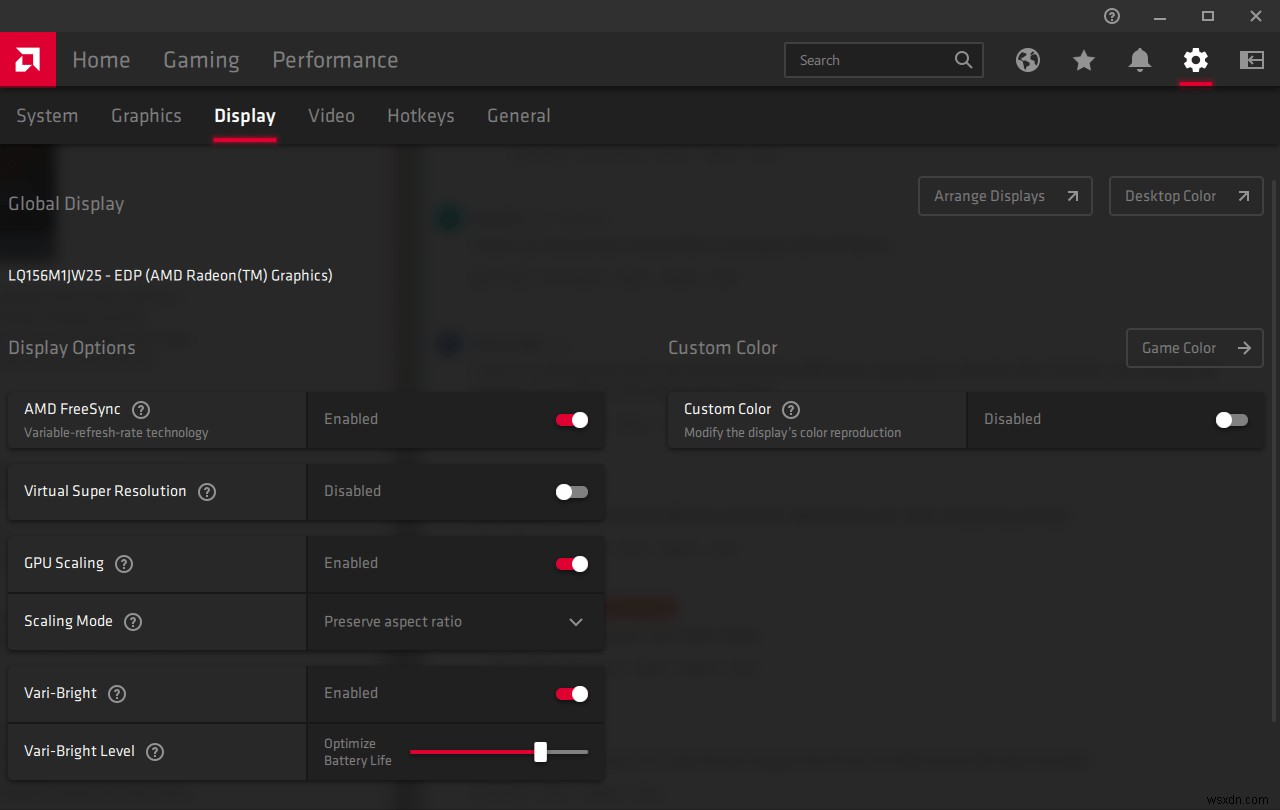This screenshot has height=810, width=1280.
Task: Disable AMD FreeSync
Action: click(570, 420)
